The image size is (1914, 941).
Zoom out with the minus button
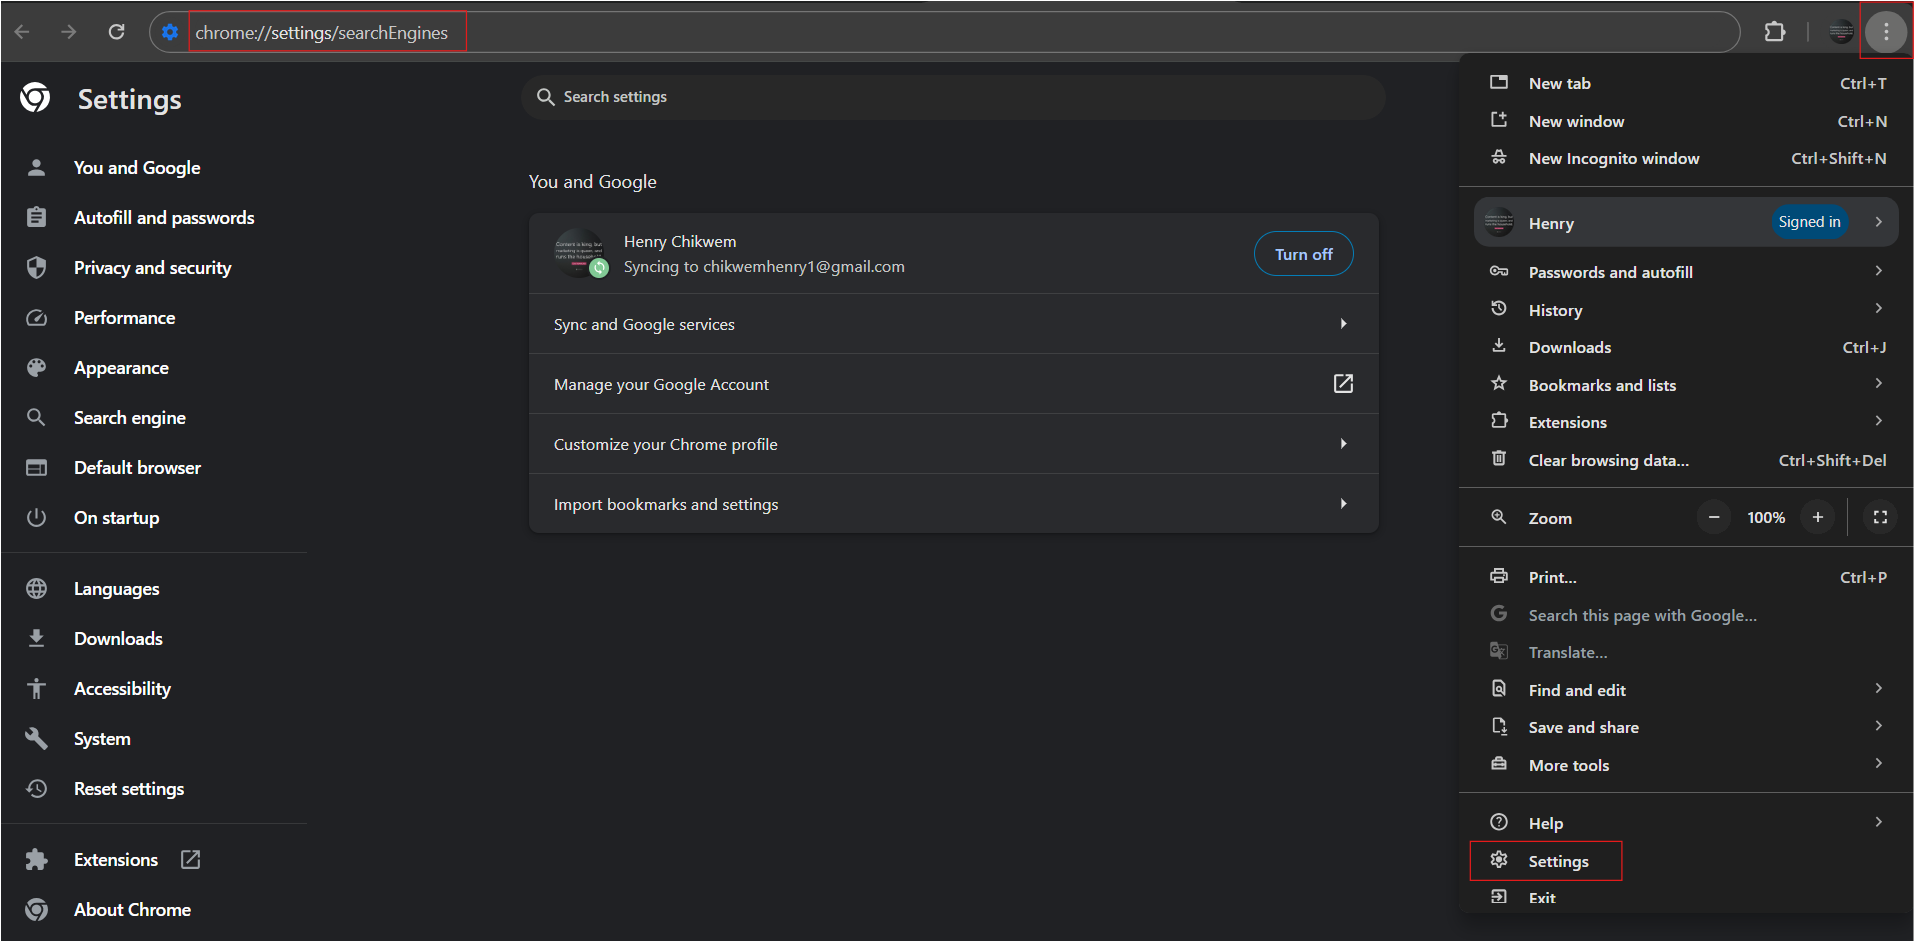click(x=1714, y=517)
